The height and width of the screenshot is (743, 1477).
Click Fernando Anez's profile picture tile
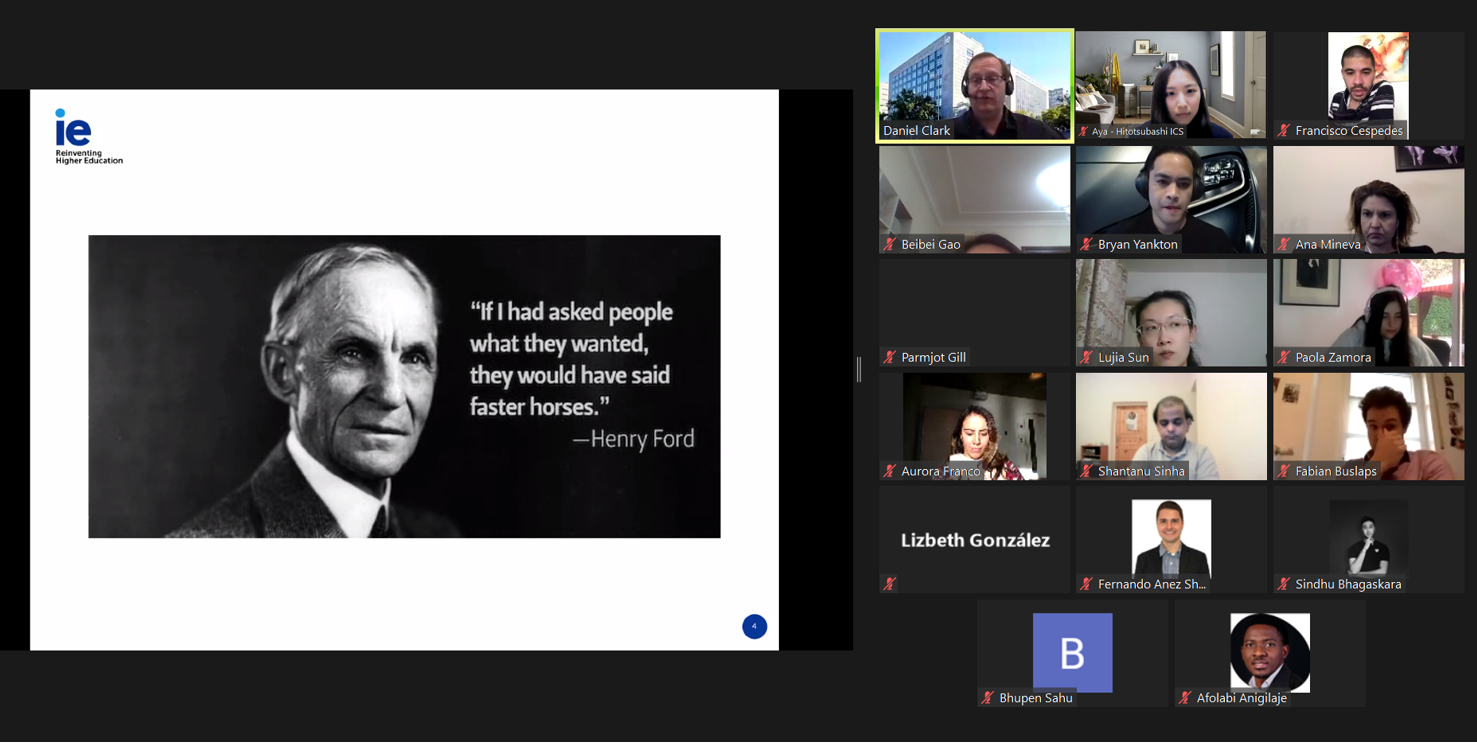tap(1170, 537)
